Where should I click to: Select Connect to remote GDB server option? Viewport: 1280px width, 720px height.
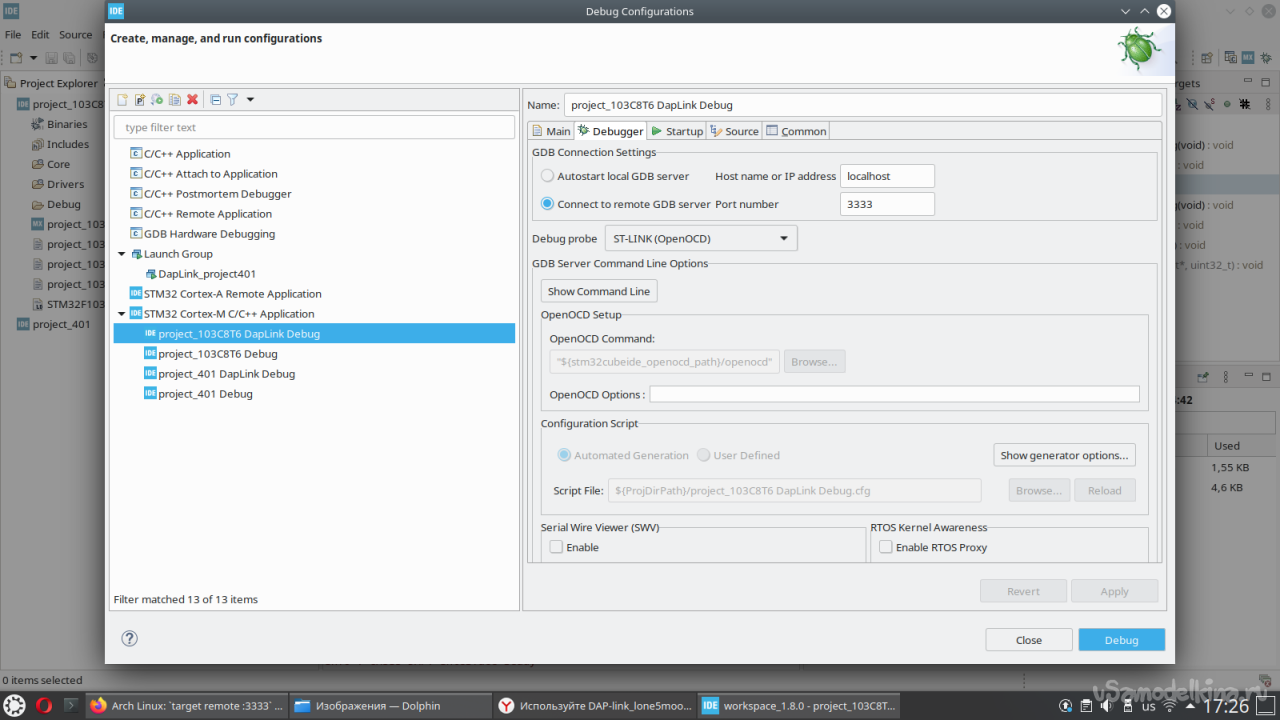547,204
